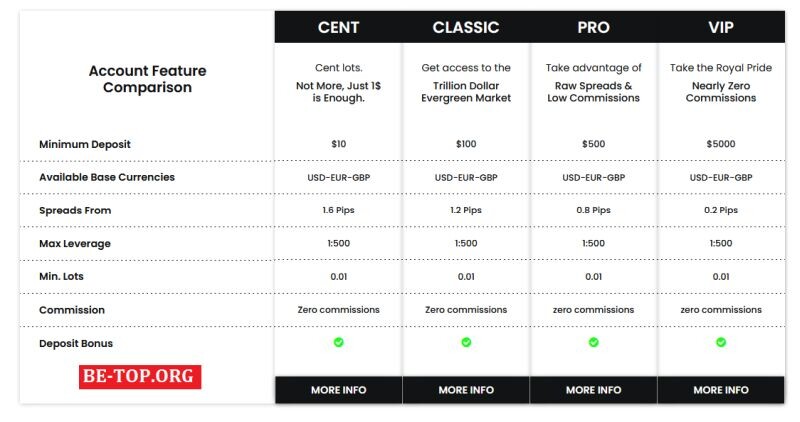Select the PRO column header
The height and width of the screenshot is (422, 800).
click(x=593, y=27)
